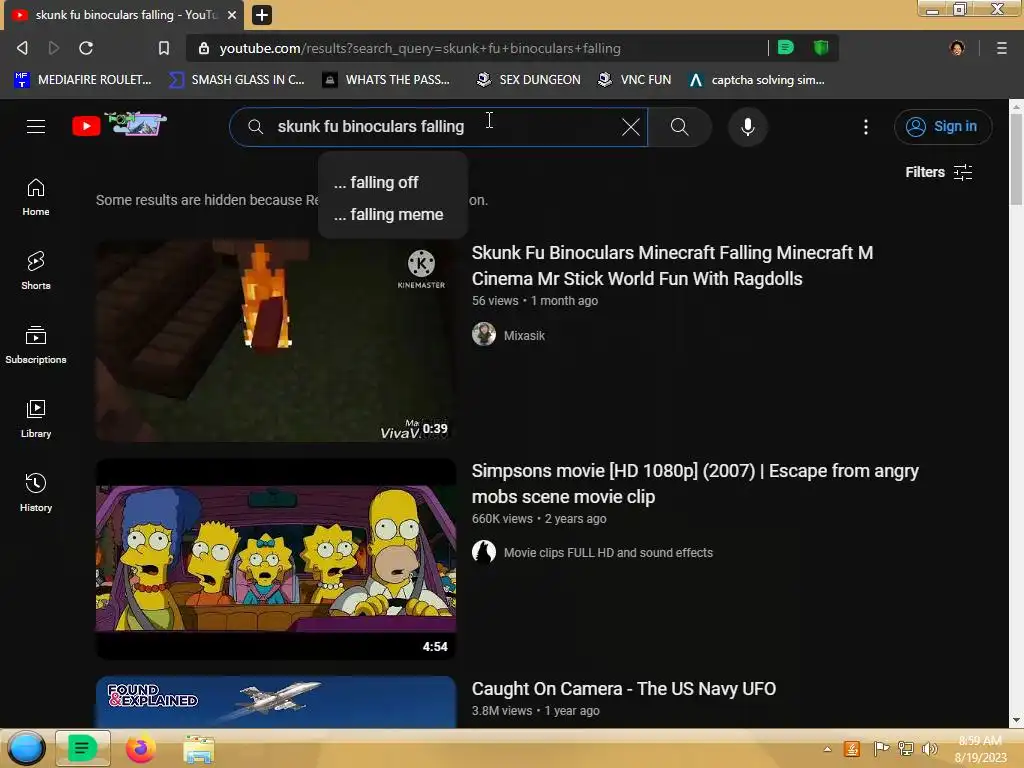
Task: Open the search Filters panel
Action: click(939, 172)
